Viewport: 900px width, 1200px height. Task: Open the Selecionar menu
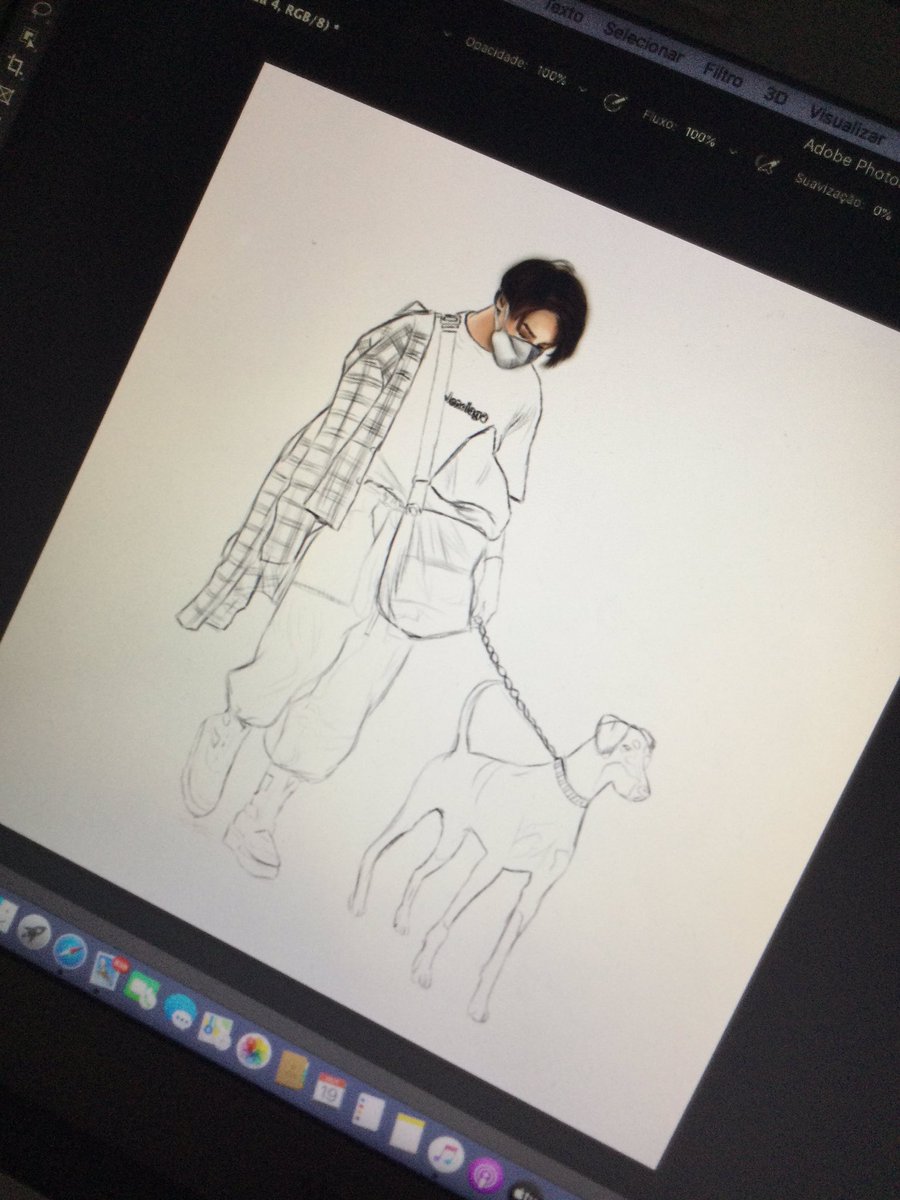point(642,45)
